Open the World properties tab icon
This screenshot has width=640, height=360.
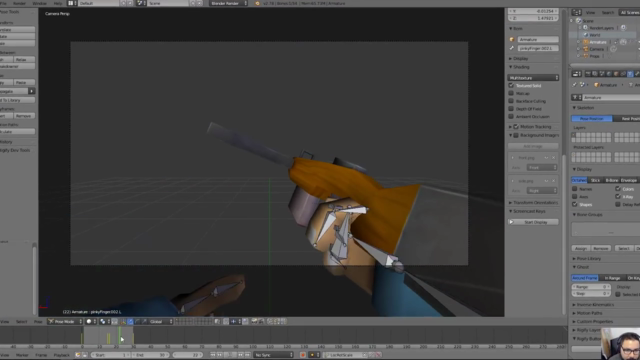[x=609, y=74]
